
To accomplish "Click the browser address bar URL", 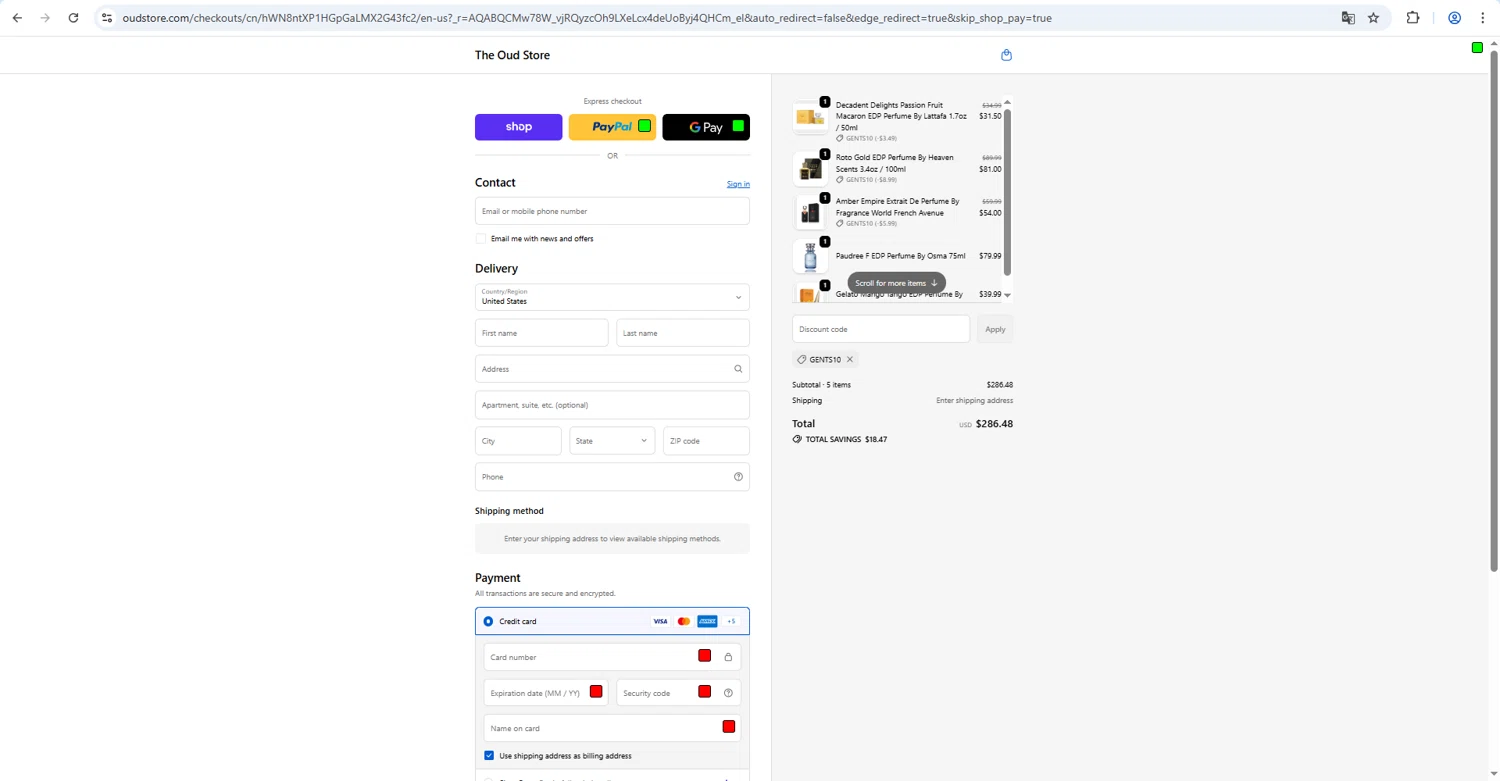I will point(586,18).
